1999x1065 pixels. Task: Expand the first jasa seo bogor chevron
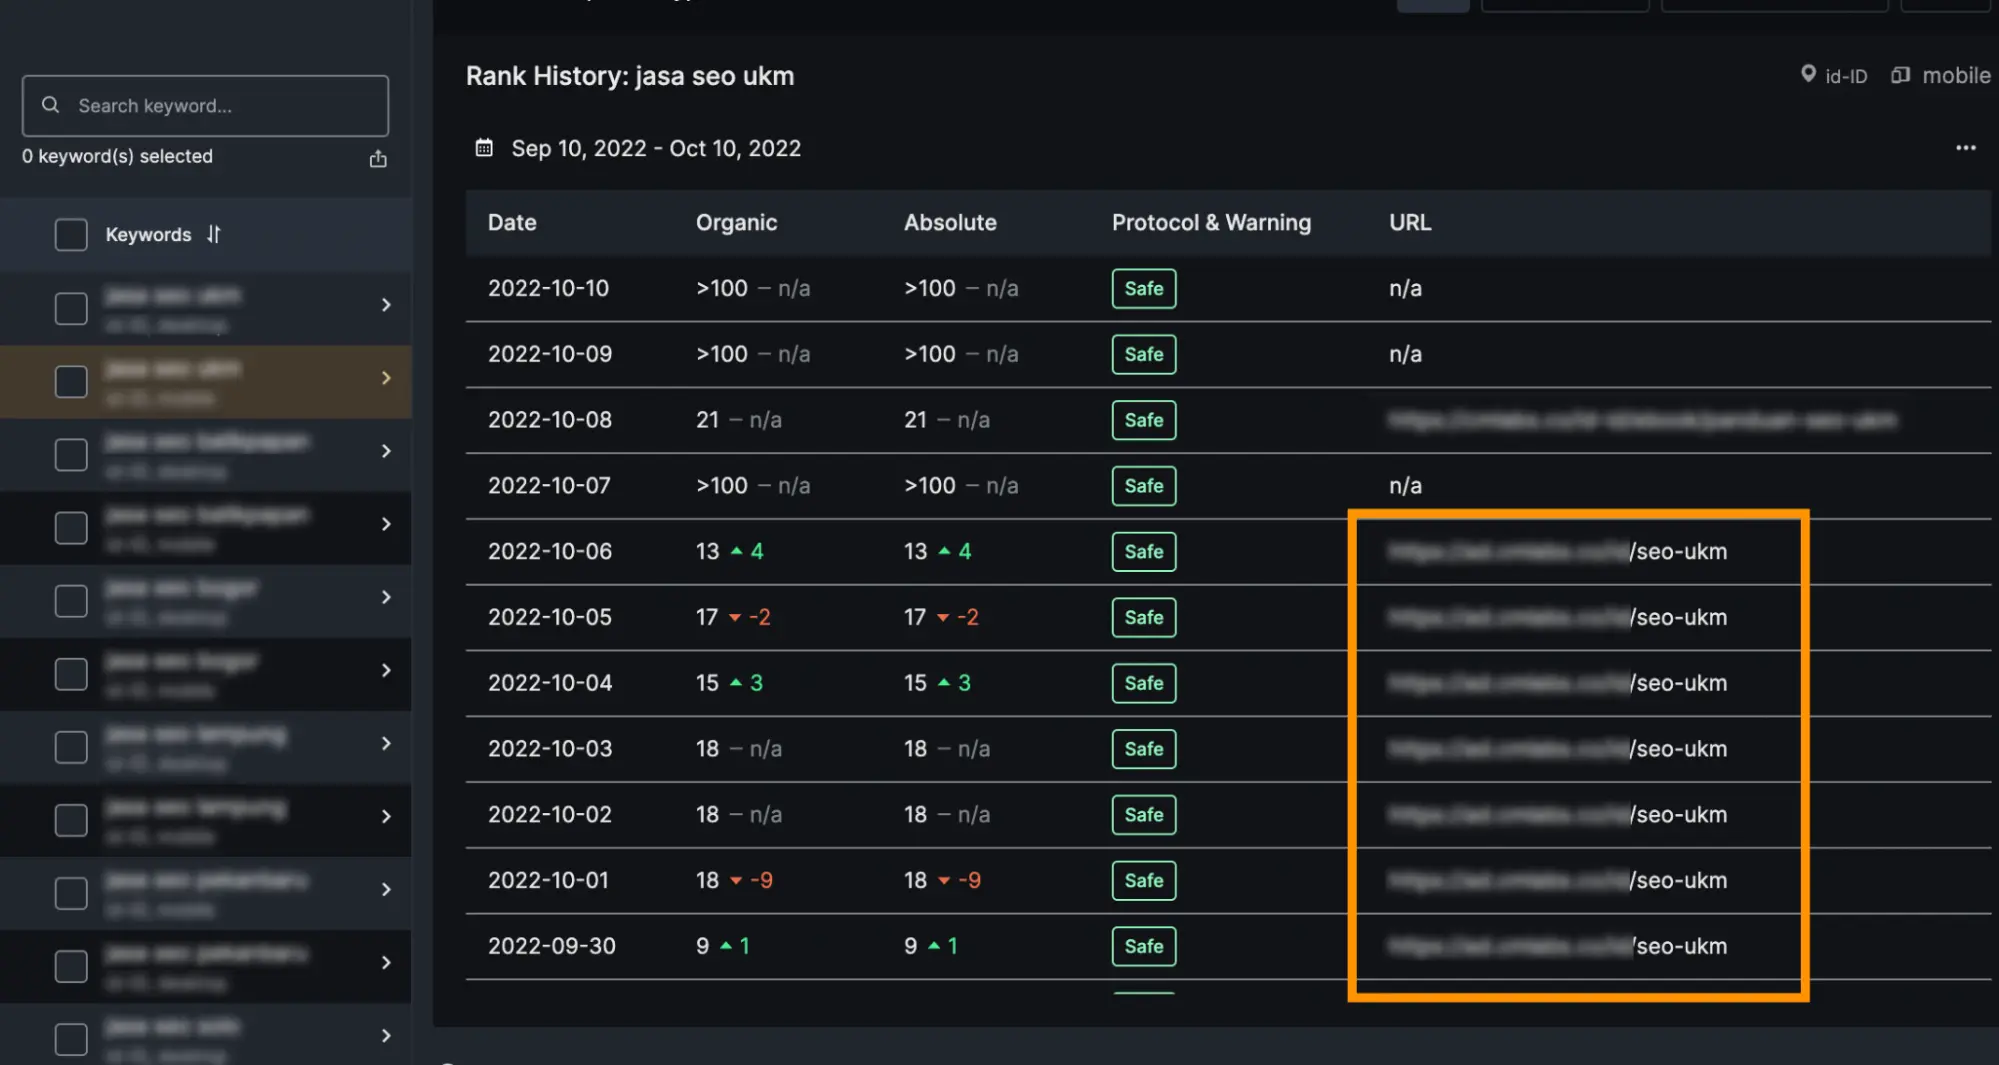[x=386, y=597]
